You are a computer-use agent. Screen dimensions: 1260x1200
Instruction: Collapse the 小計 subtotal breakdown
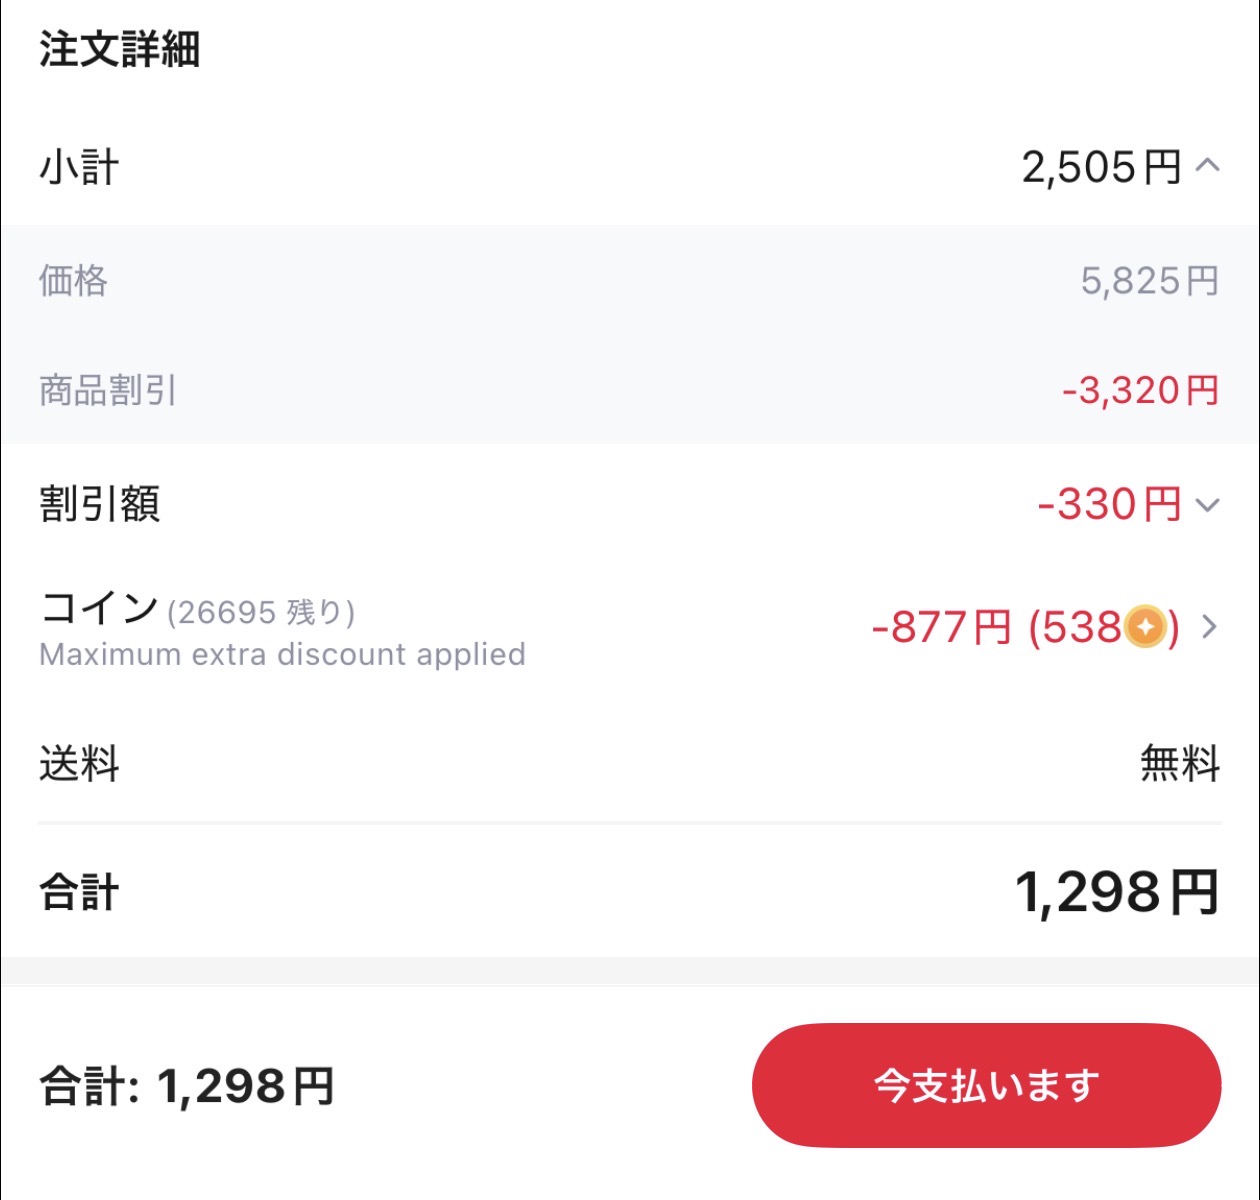click(x=1209, y=167)
